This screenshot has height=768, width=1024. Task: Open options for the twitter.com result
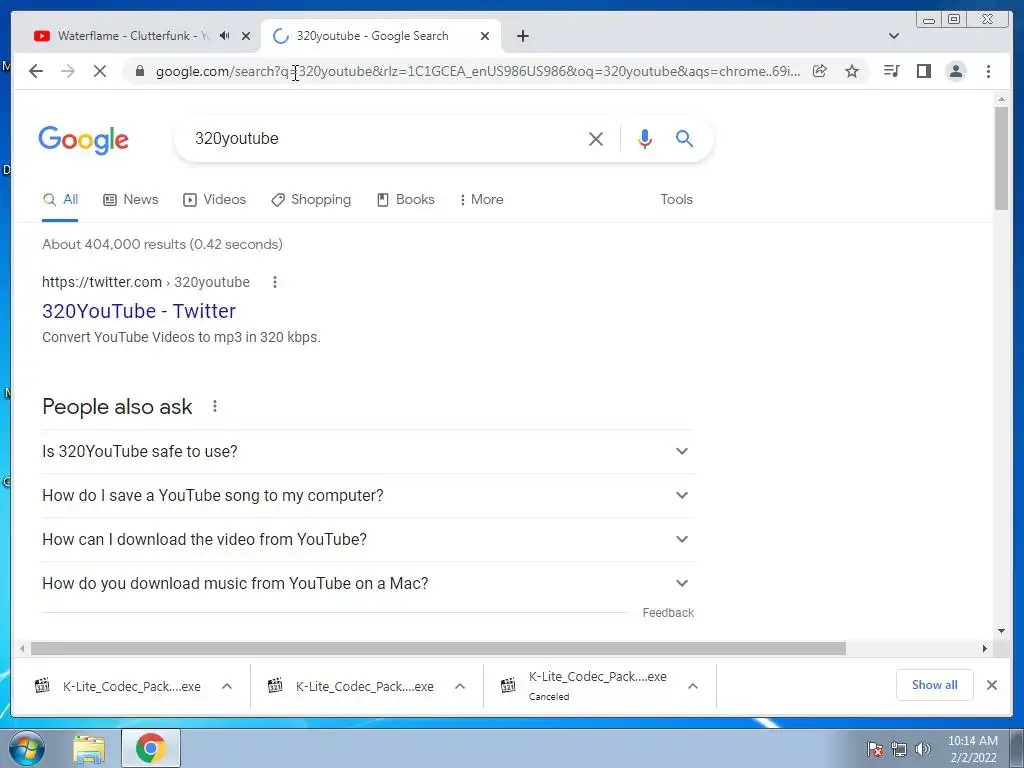click(275, 282)
